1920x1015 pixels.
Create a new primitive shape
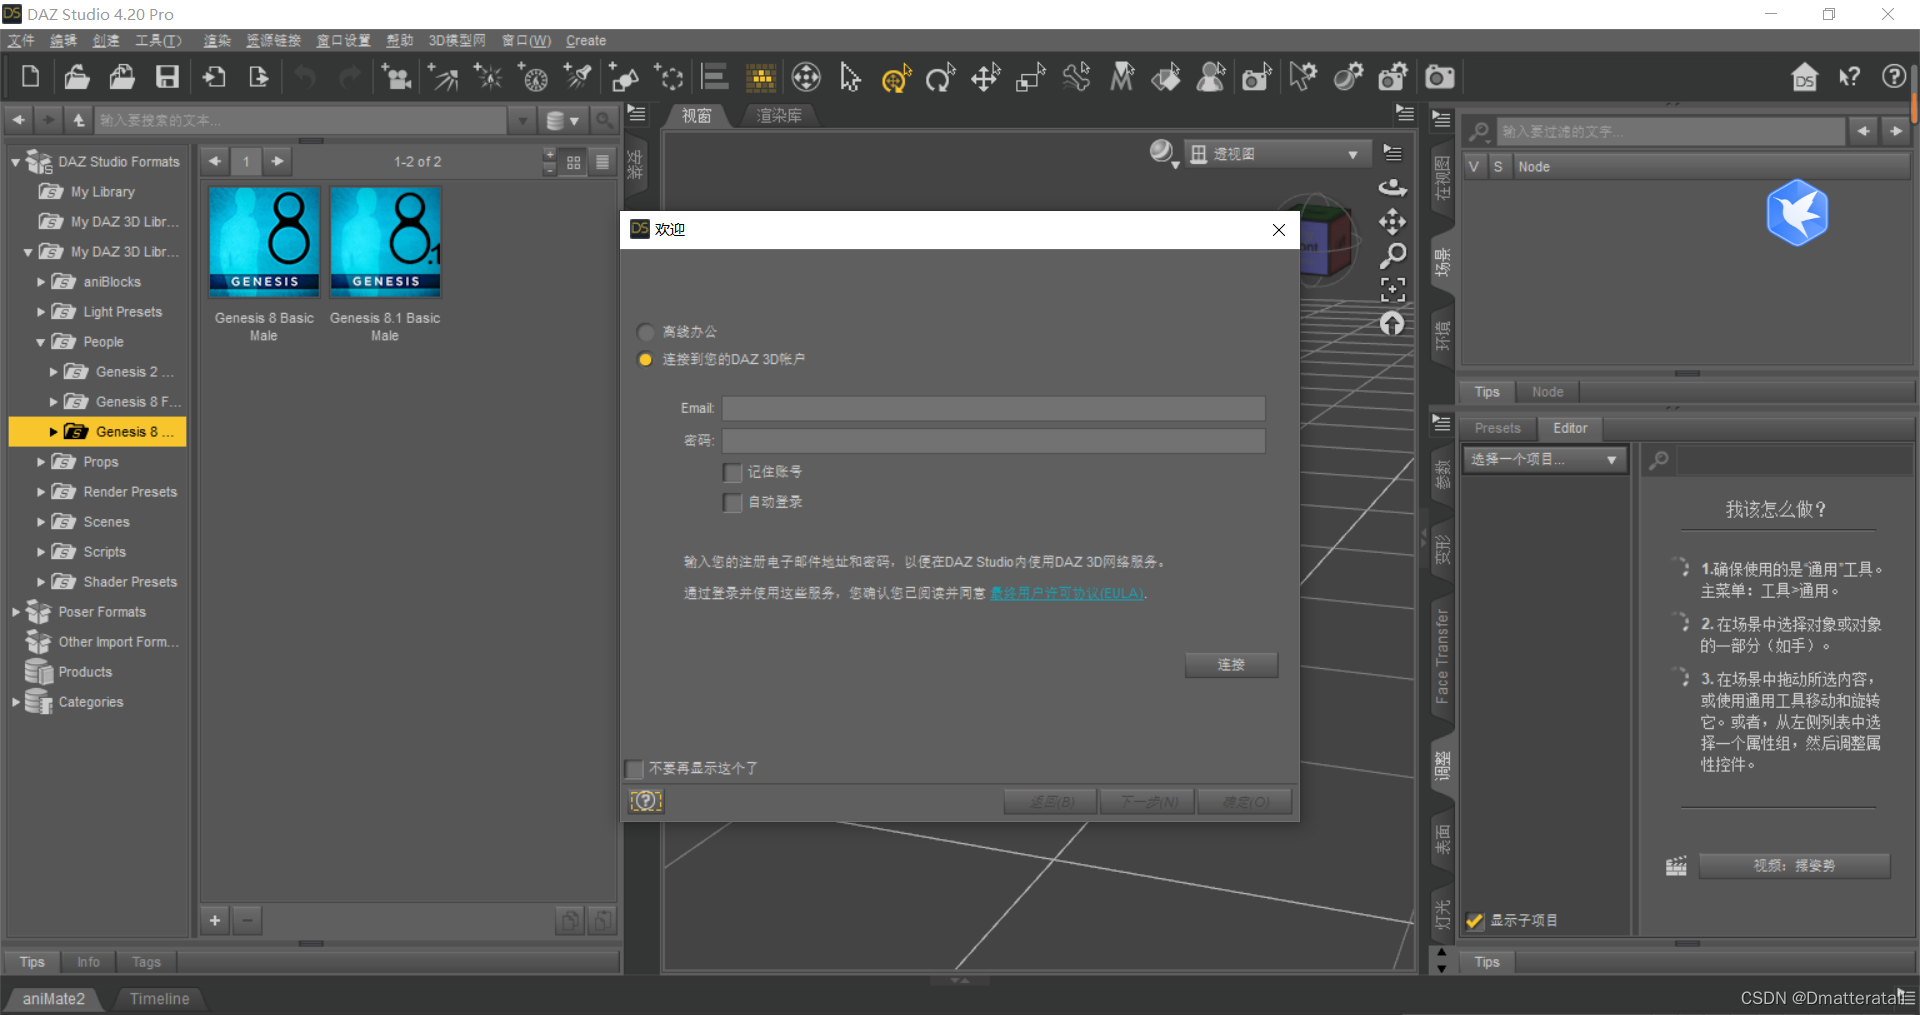coord(624,77)
